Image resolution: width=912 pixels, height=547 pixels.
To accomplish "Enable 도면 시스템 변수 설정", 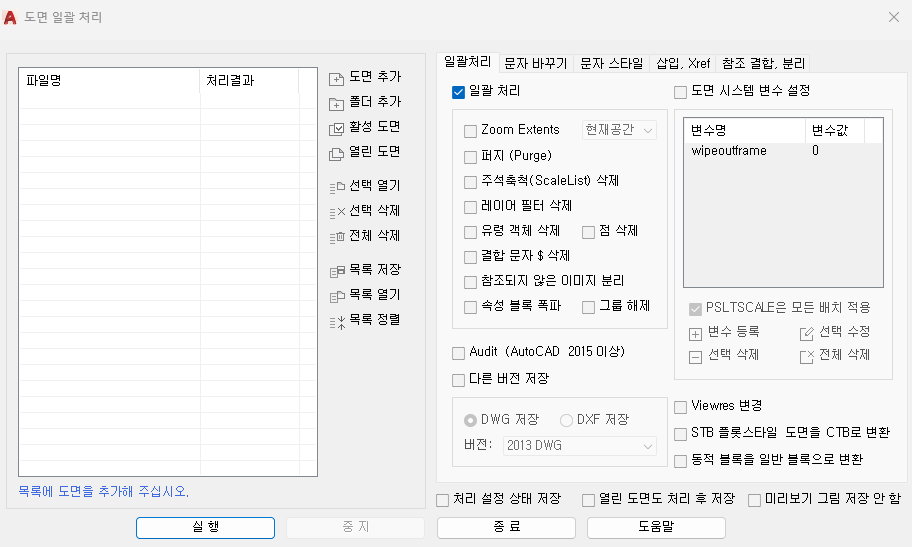I will 680,93.
